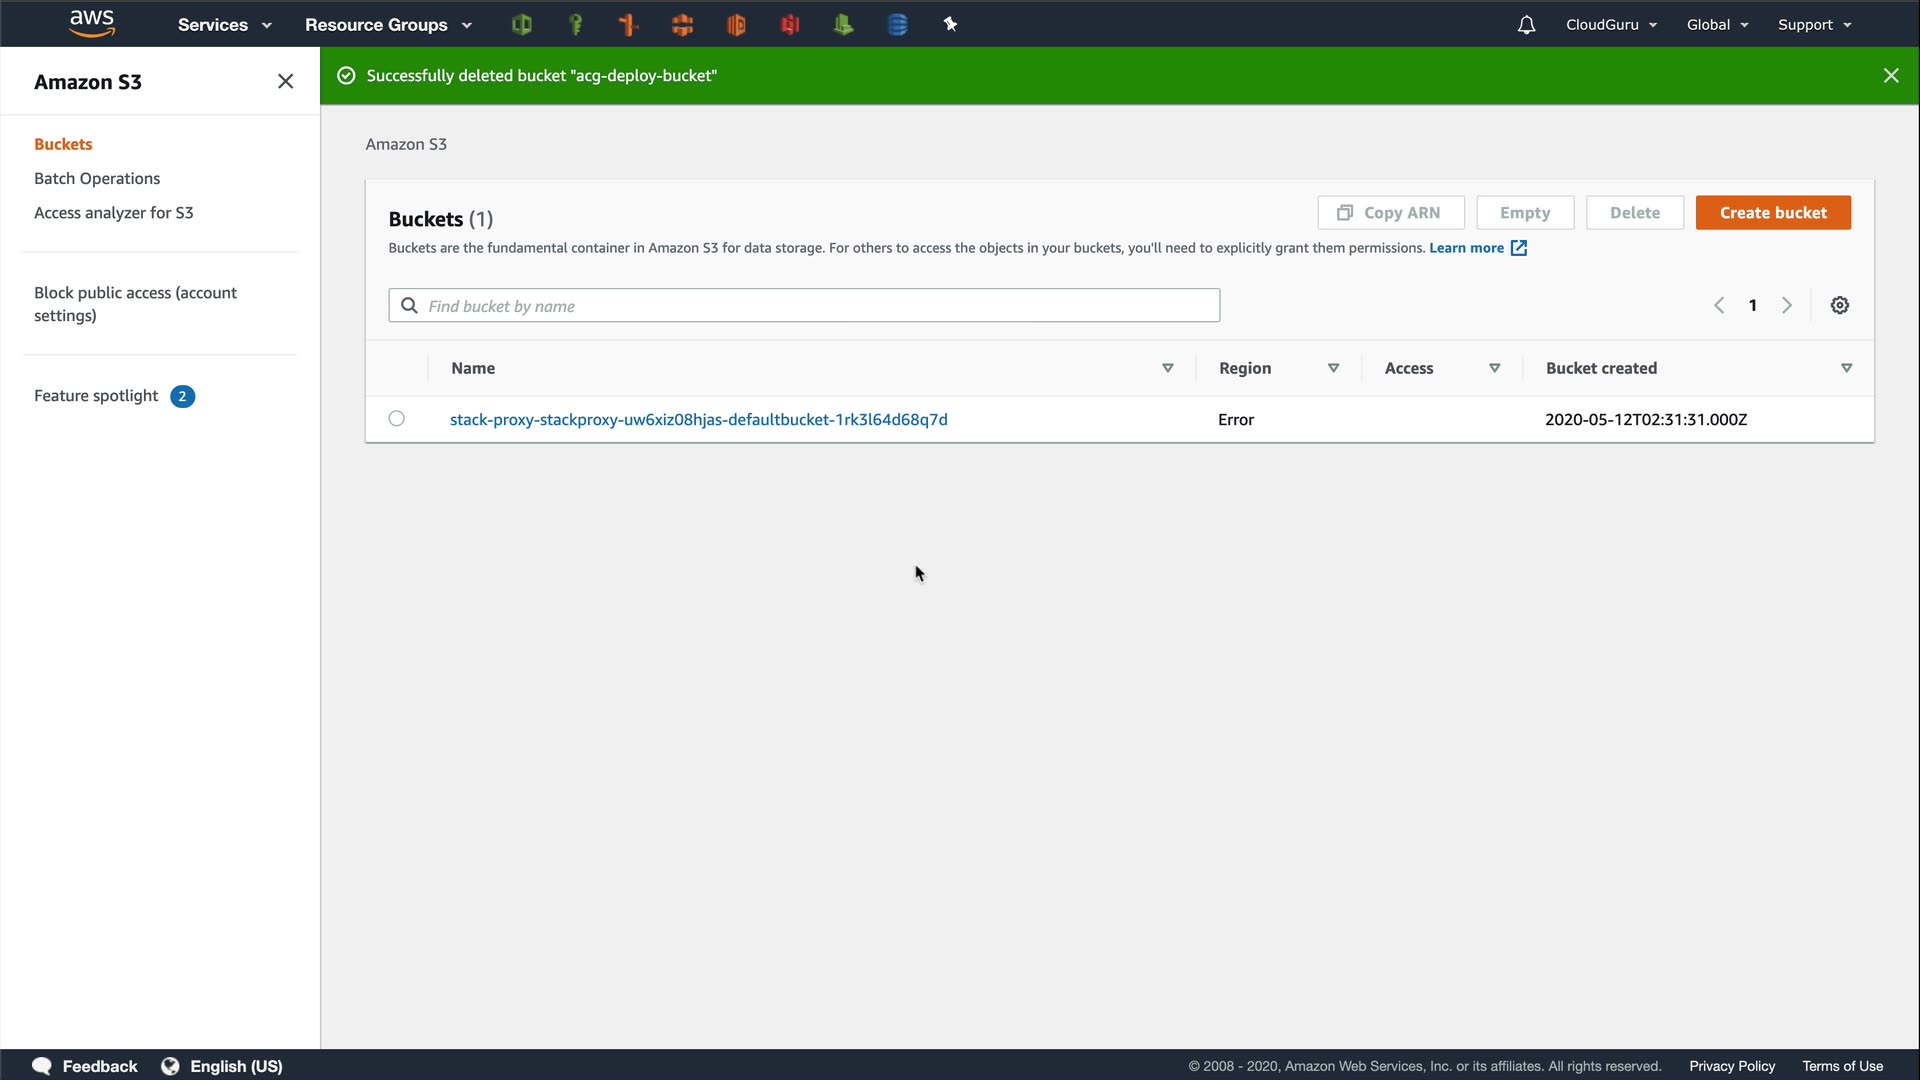Open Batch Operations in sidebar
This screenshot has width=1920, height=1080.
click(97, 179)
